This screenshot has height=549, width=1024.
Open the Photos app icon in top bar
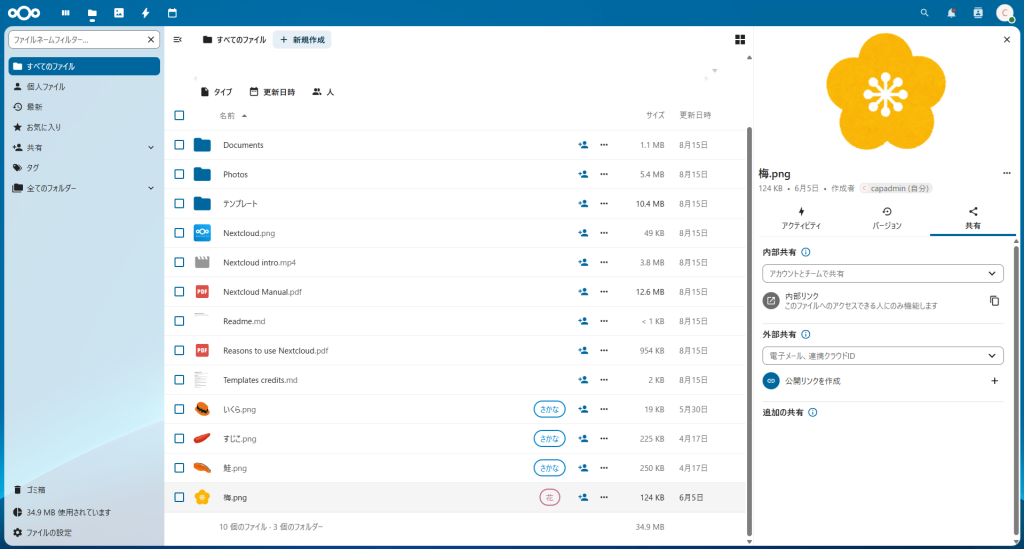click(x=119, y=13)
